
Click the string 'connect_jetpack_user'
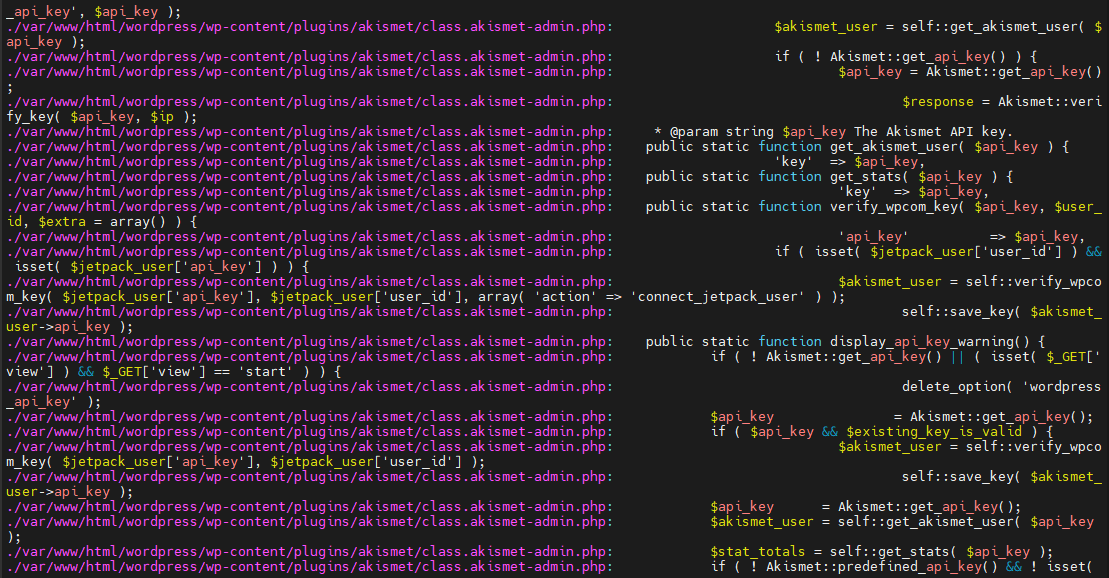717,296
